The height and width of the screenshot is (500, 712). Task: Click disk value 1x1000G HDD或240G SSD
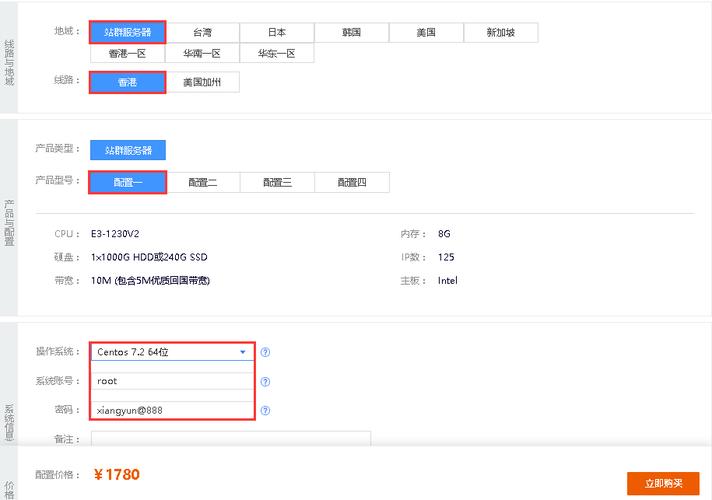pos(149,257)
